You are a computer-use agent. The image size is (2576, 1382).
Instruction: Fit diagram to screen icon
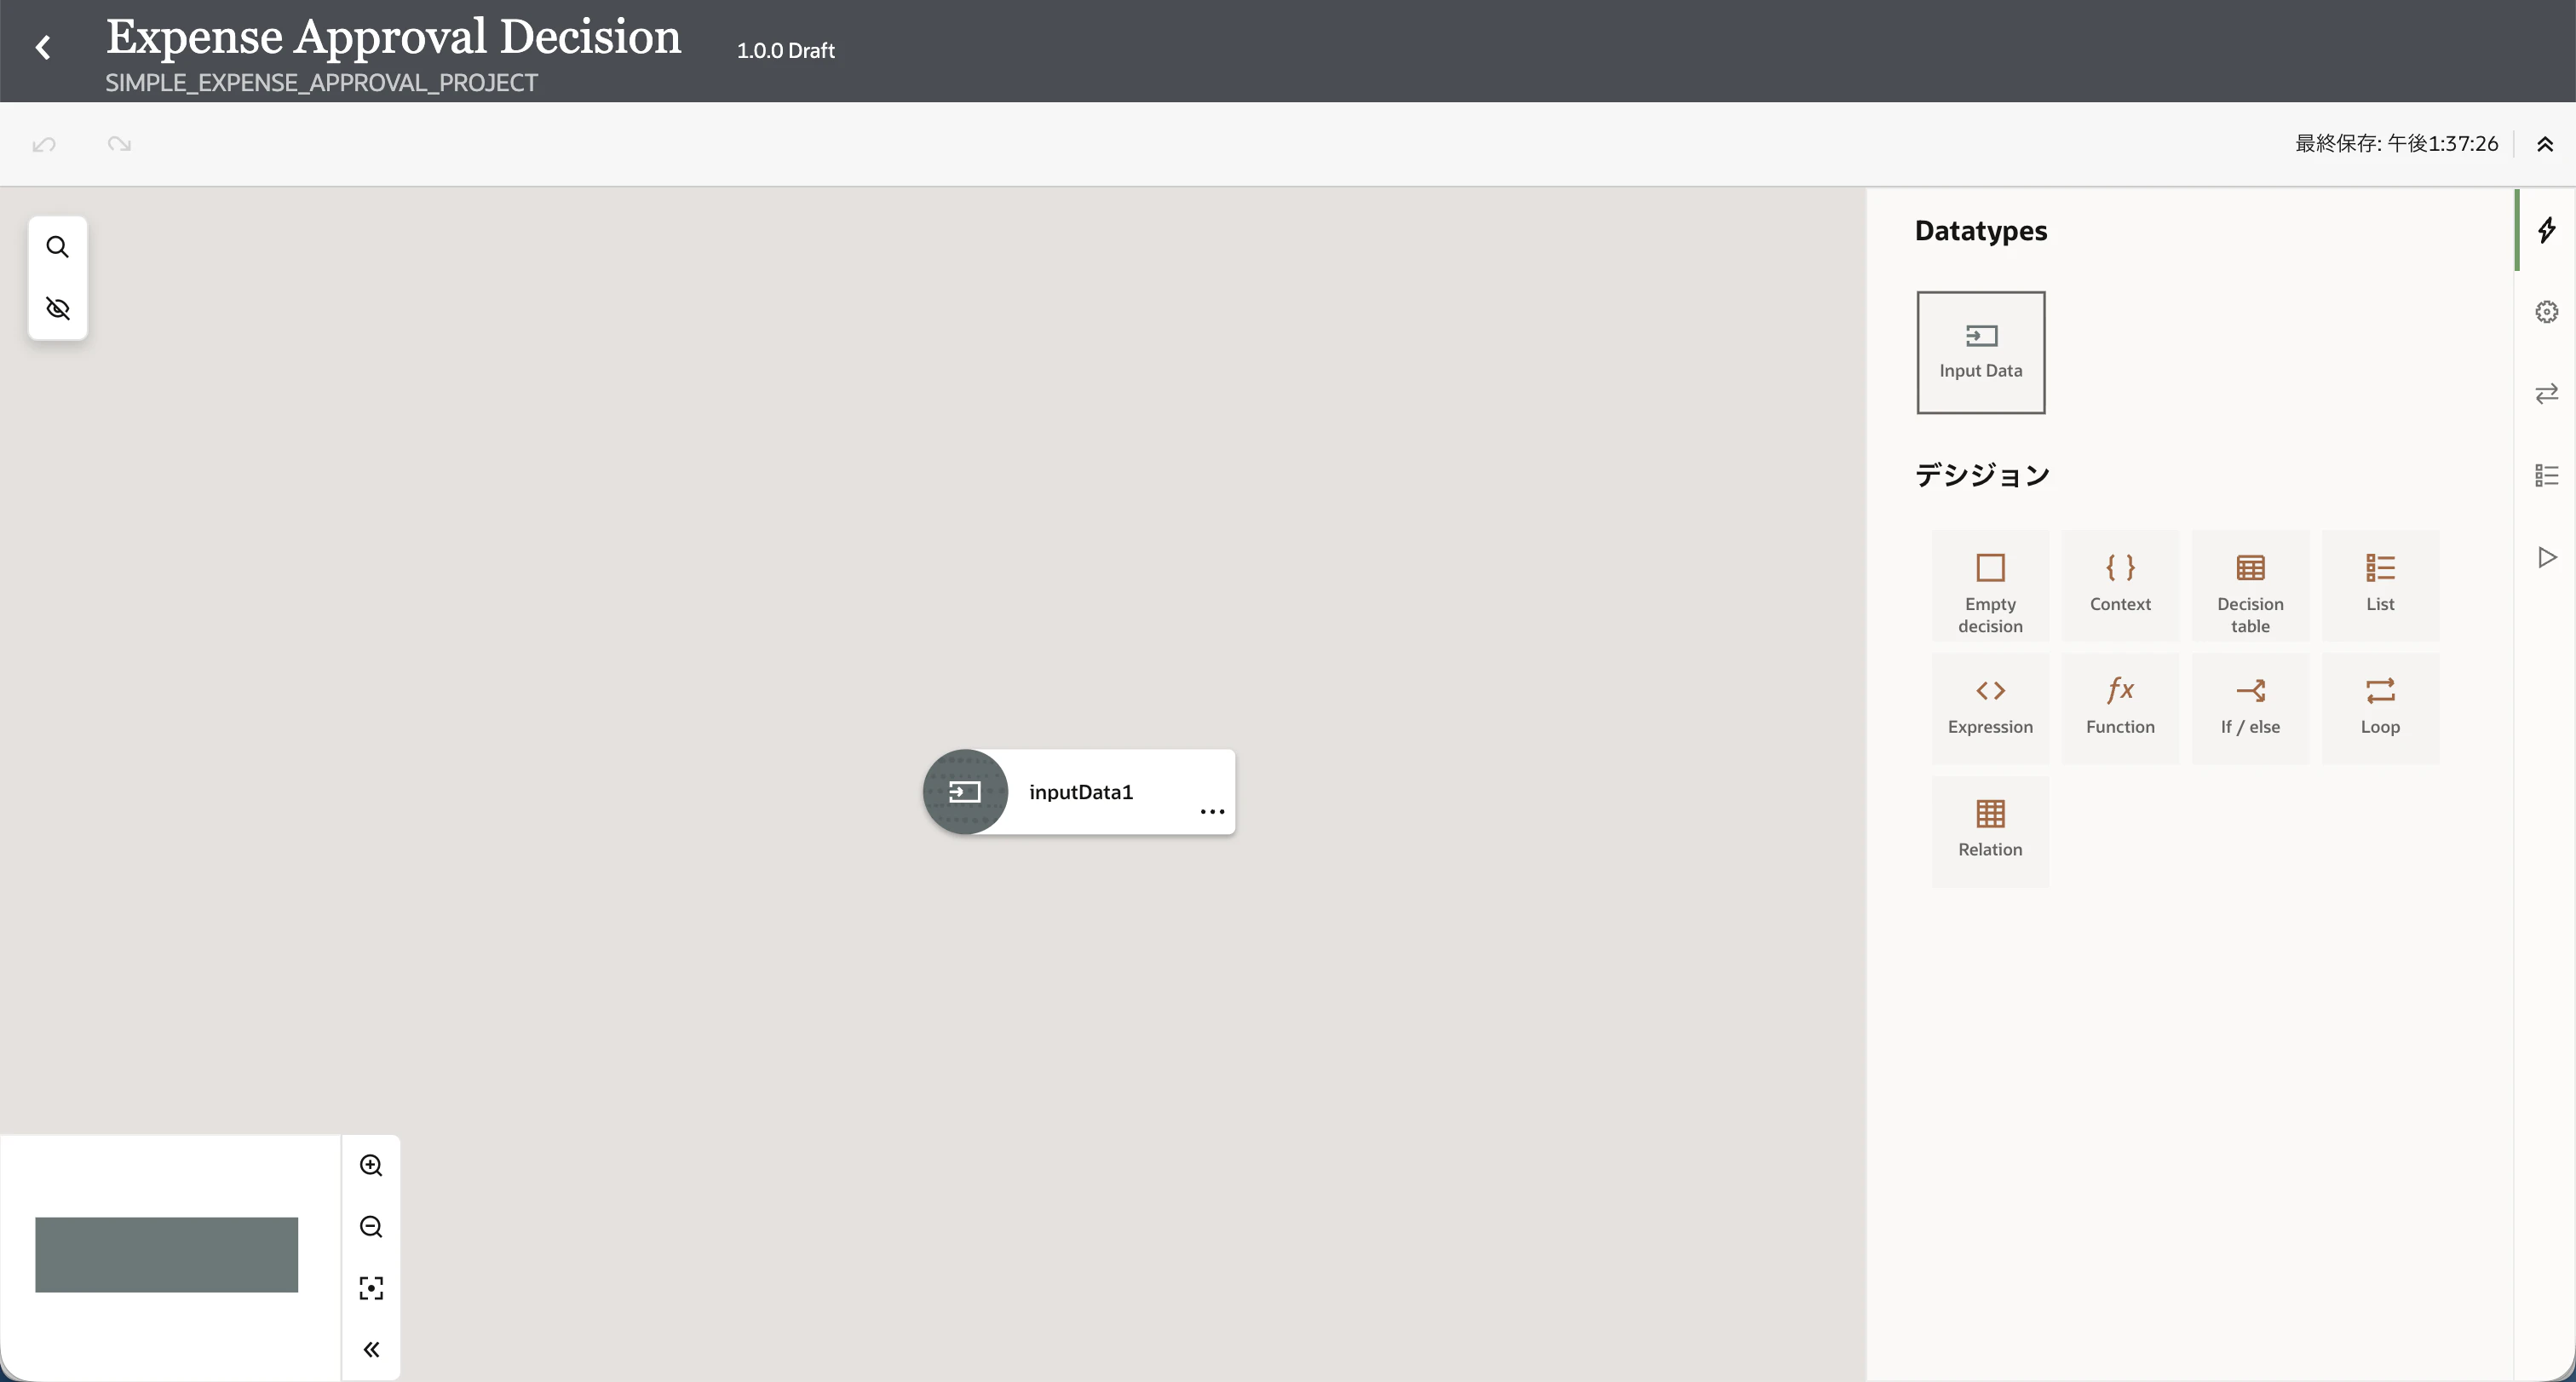click(x=371, y=1288)
